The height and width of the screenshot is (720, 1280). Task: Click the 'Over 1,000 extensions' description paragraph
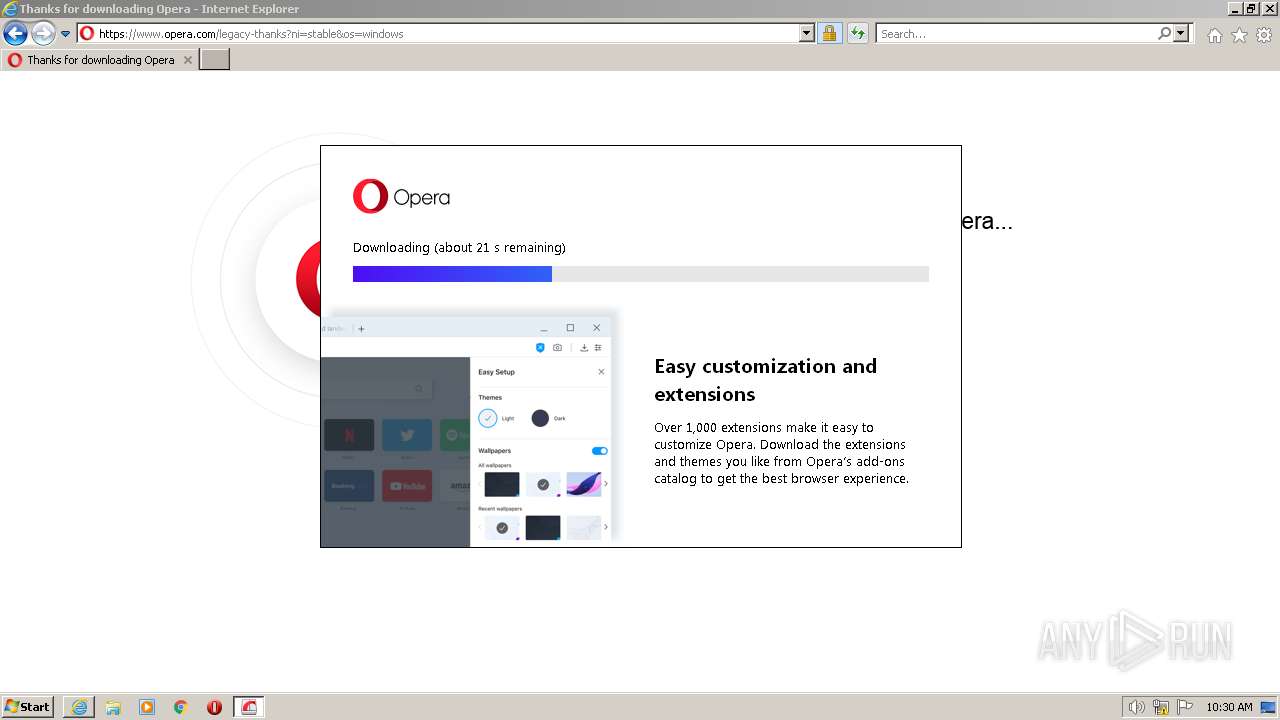pyautogui.click(x=781, y=453)
